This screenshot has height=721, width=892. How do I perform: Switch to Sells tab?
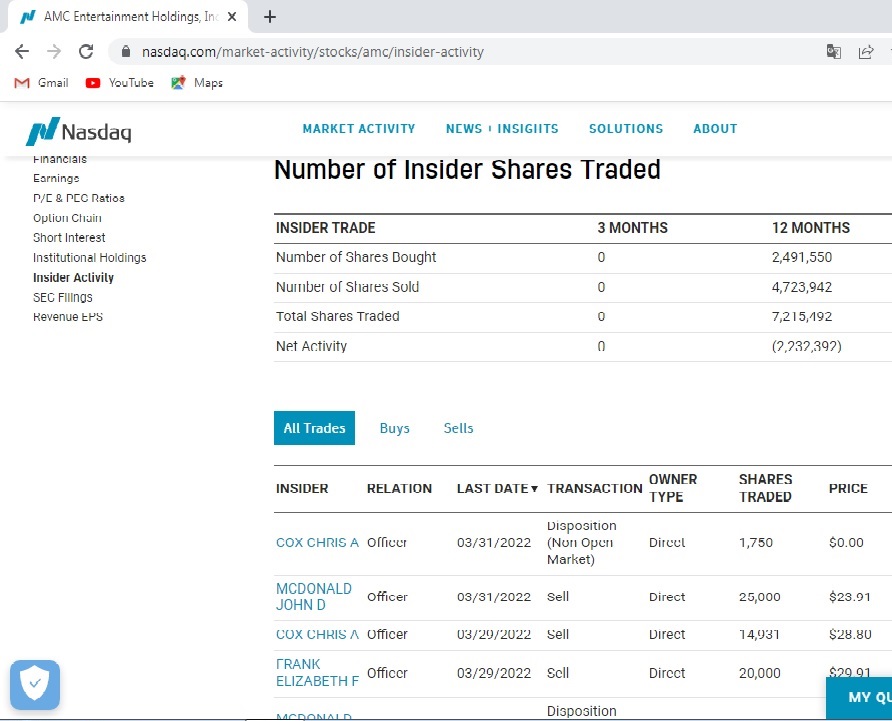pyautogui.click(x=458, y=428)
